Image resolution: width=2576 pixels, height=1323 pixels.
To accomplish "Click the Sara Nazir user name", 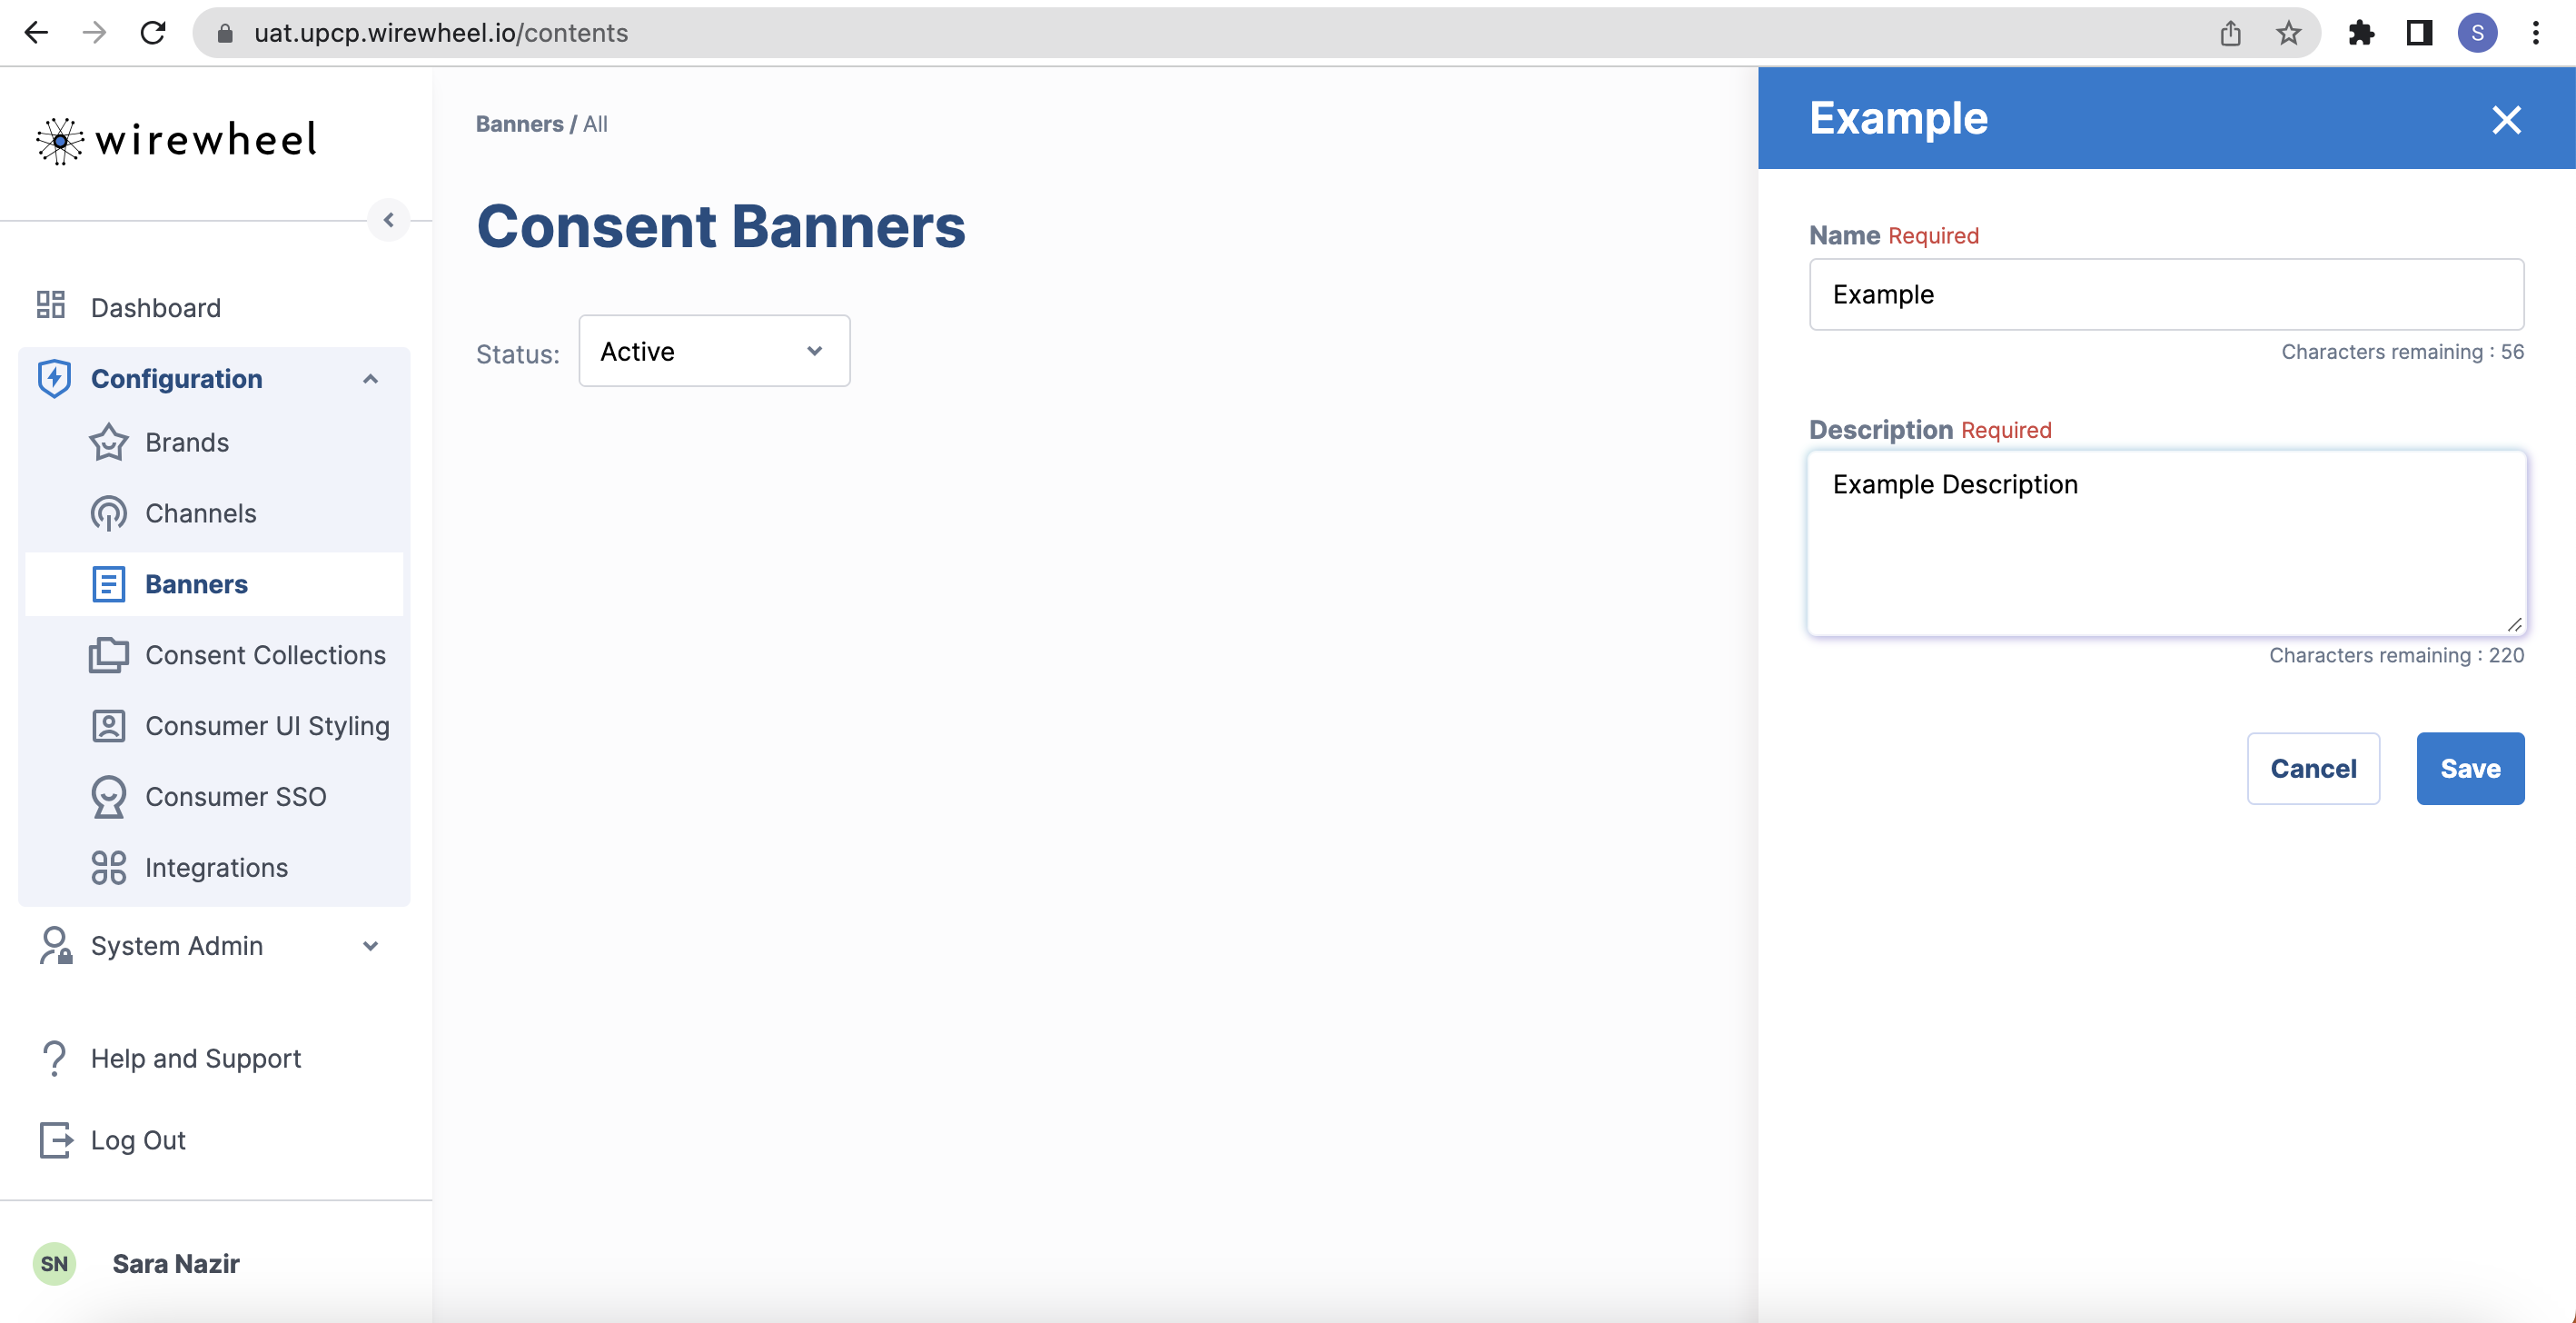I will pos(175,1264).
